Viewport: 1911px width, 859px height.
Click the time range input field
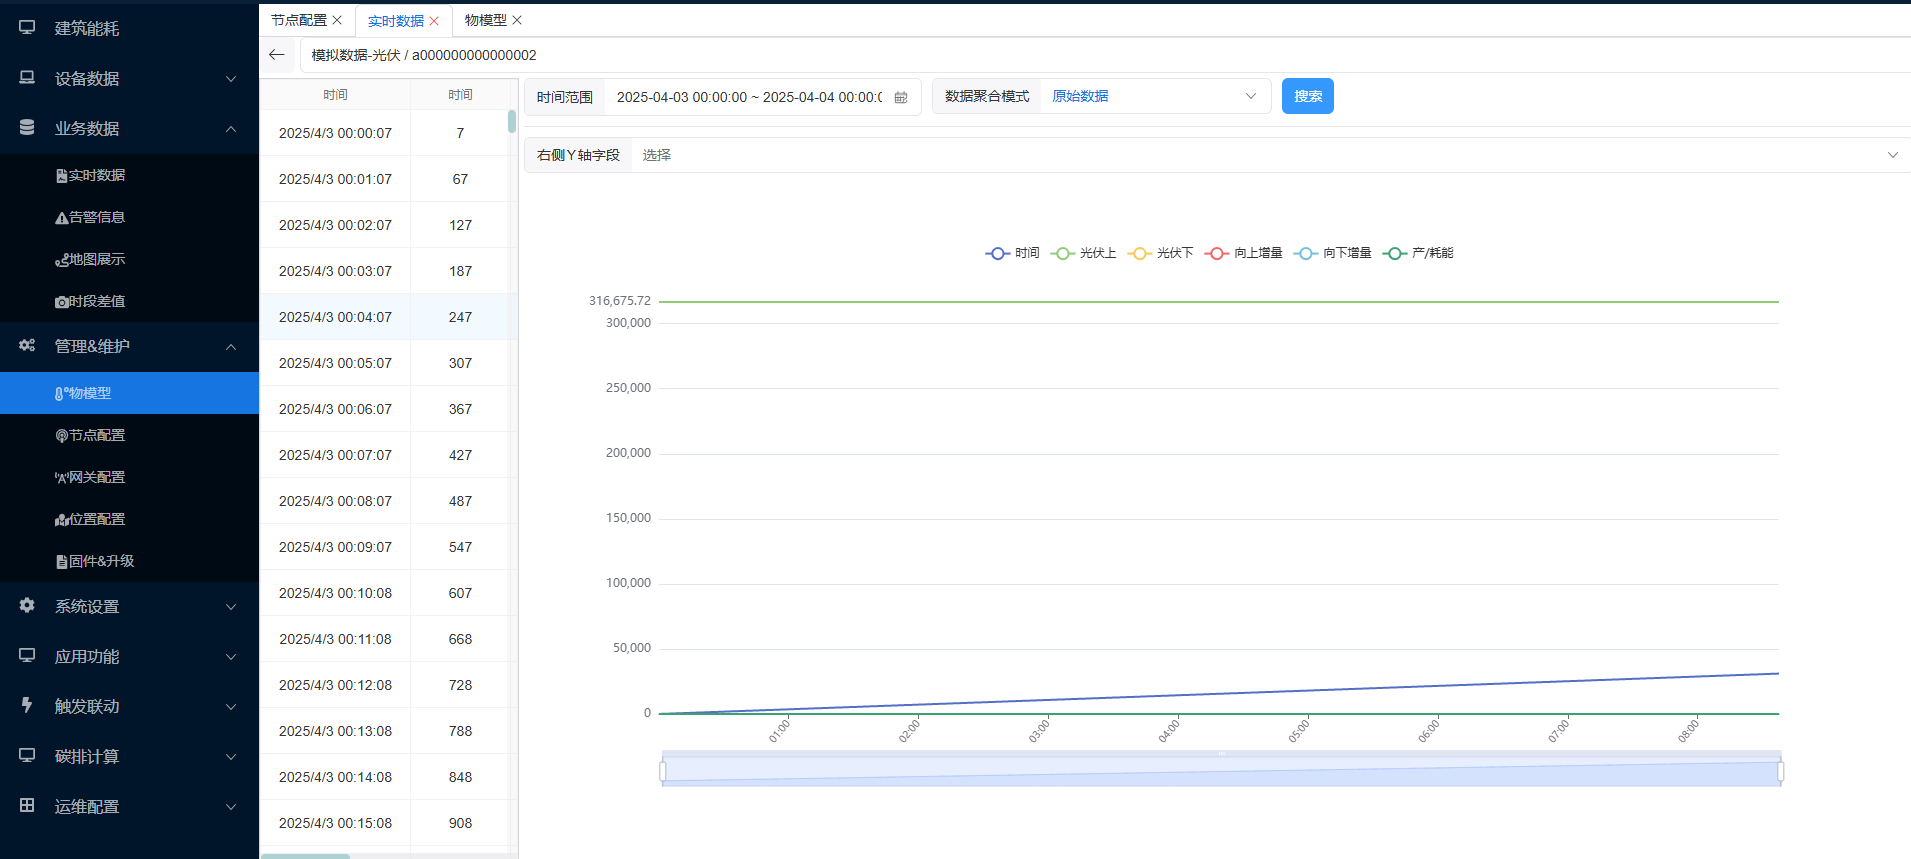point(748,97)
